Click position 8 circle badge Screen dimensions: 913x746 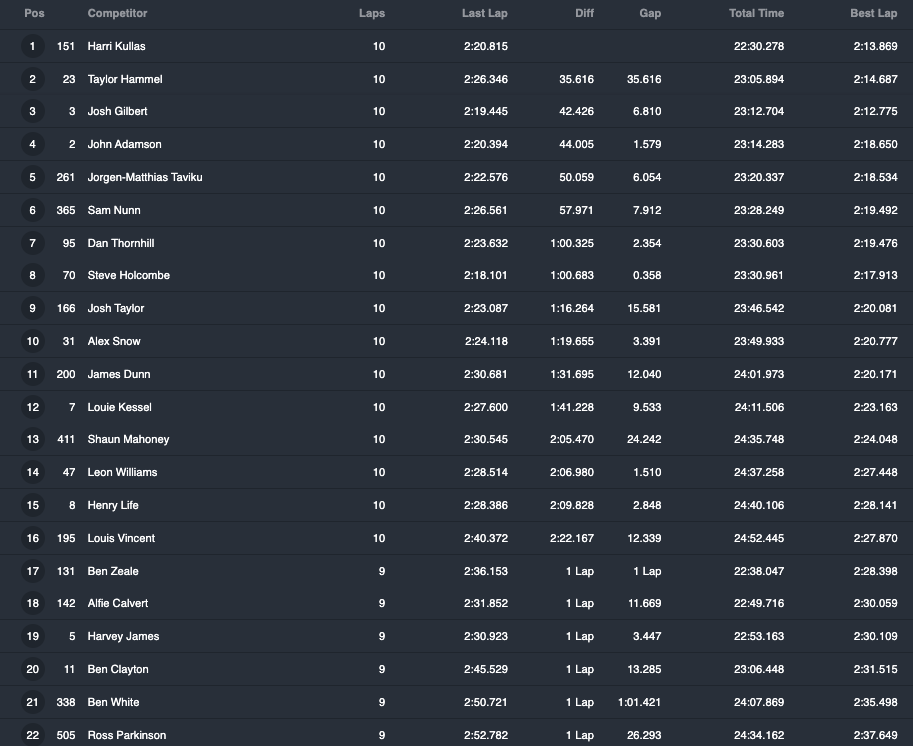pos(33,275)
